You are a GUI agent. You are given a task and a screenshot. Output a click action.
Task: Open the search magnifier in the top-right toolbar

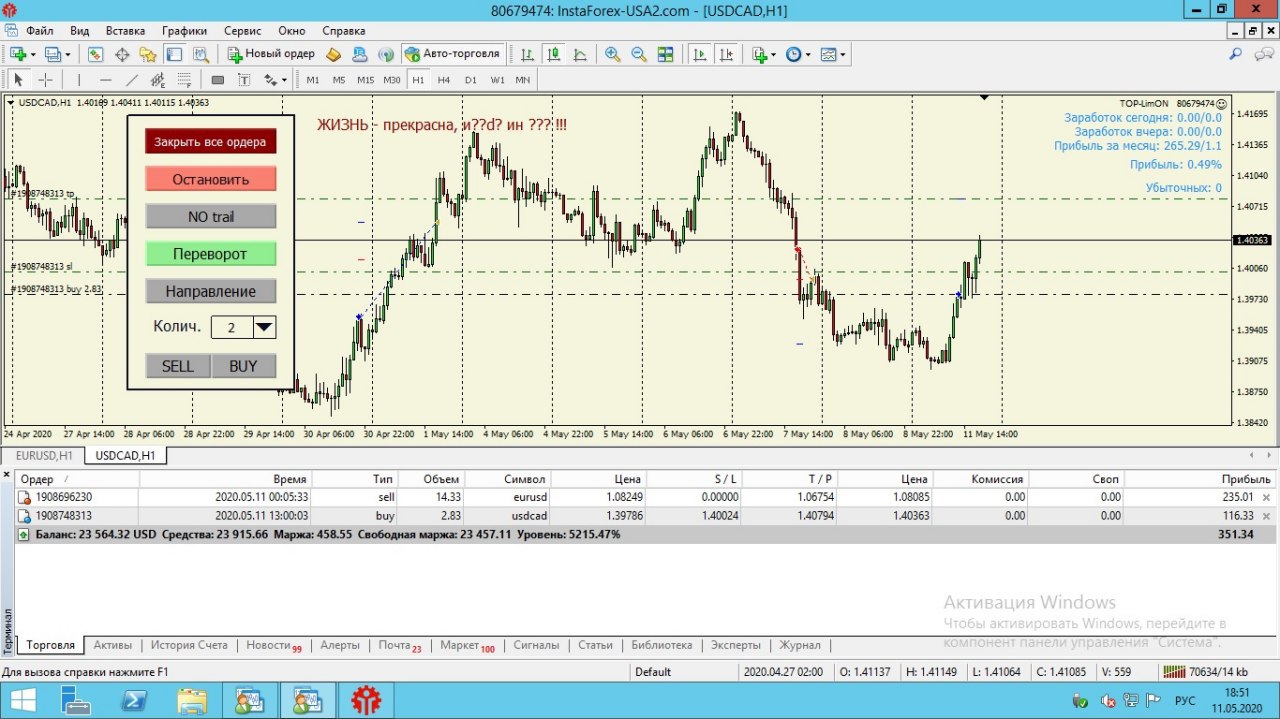1236,54
